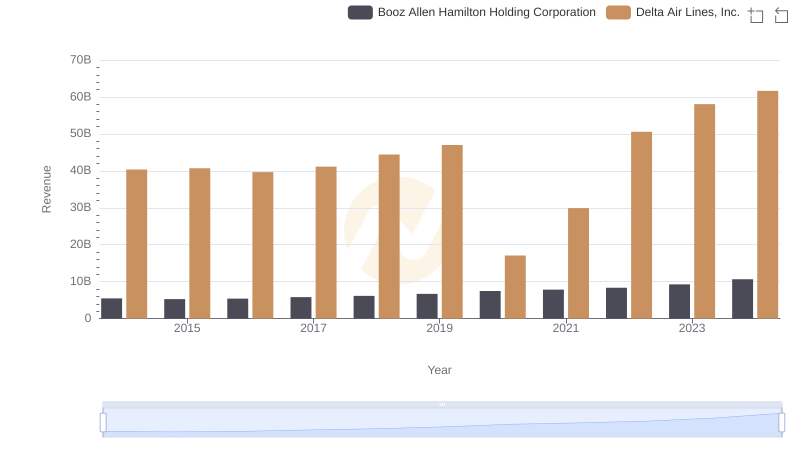The width and height of the screenshot is (800, 461).
Task: Click inside the data zoom preview area
Action: pyautogui.click(x=442, y=423)
